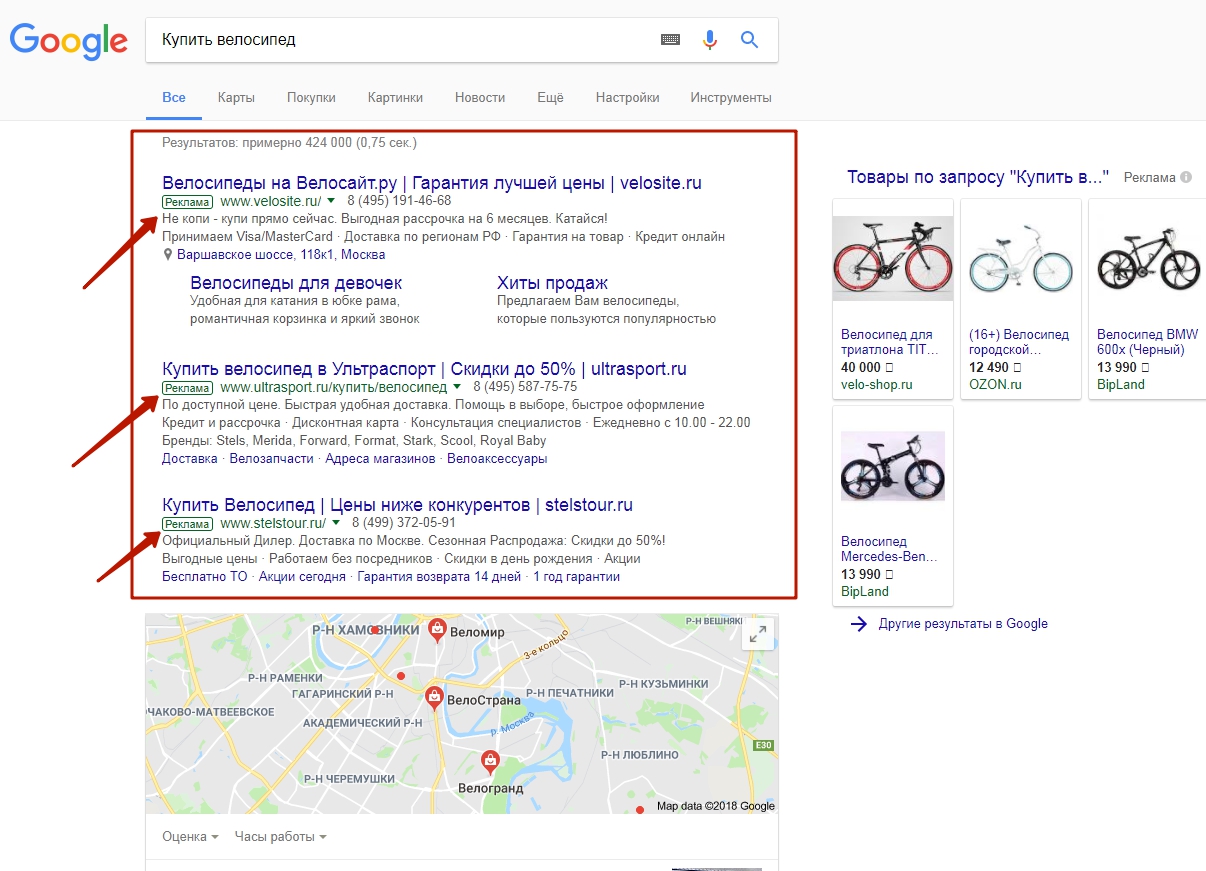Click Другие результаты в Google link
Screen dimensions: 1206x871
[x=963, y=623]
